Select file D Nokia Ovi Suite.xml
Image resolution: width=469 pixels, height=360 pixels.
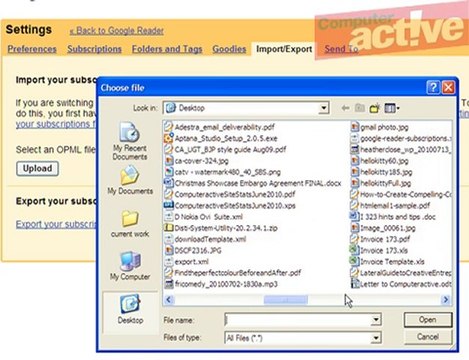[x=204, y=217]
